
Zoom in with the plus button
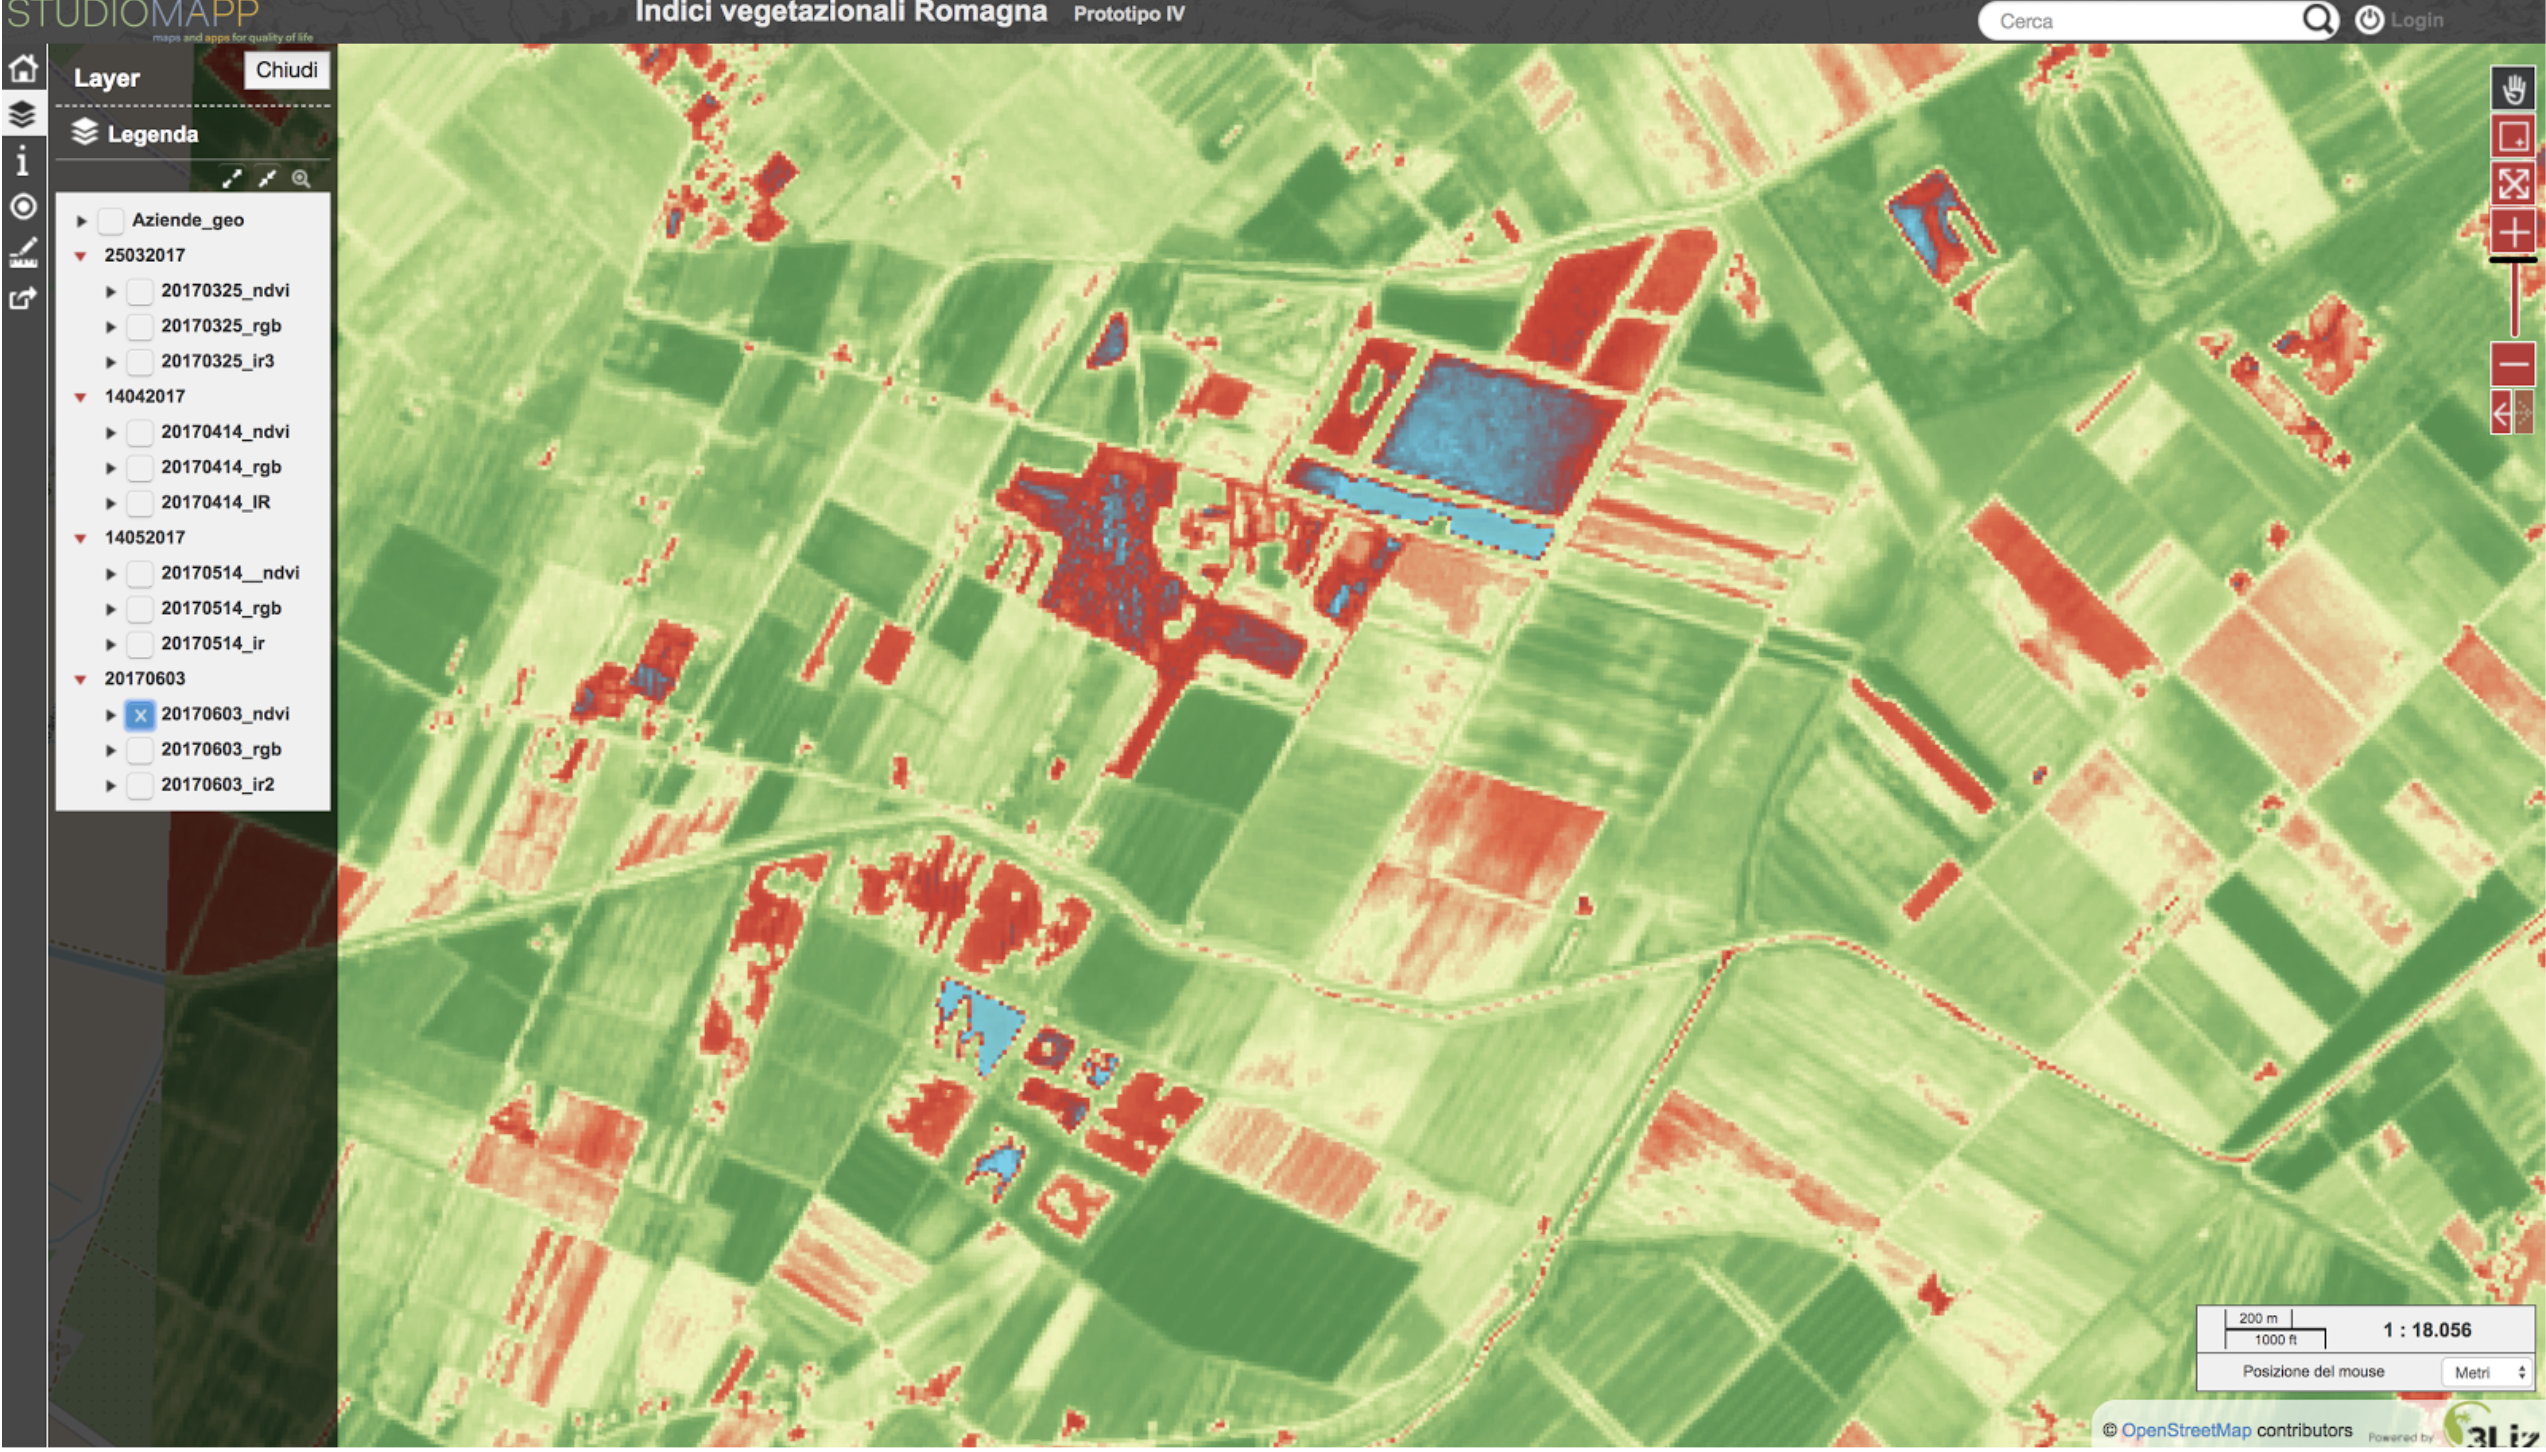[x=2512, y=233]
